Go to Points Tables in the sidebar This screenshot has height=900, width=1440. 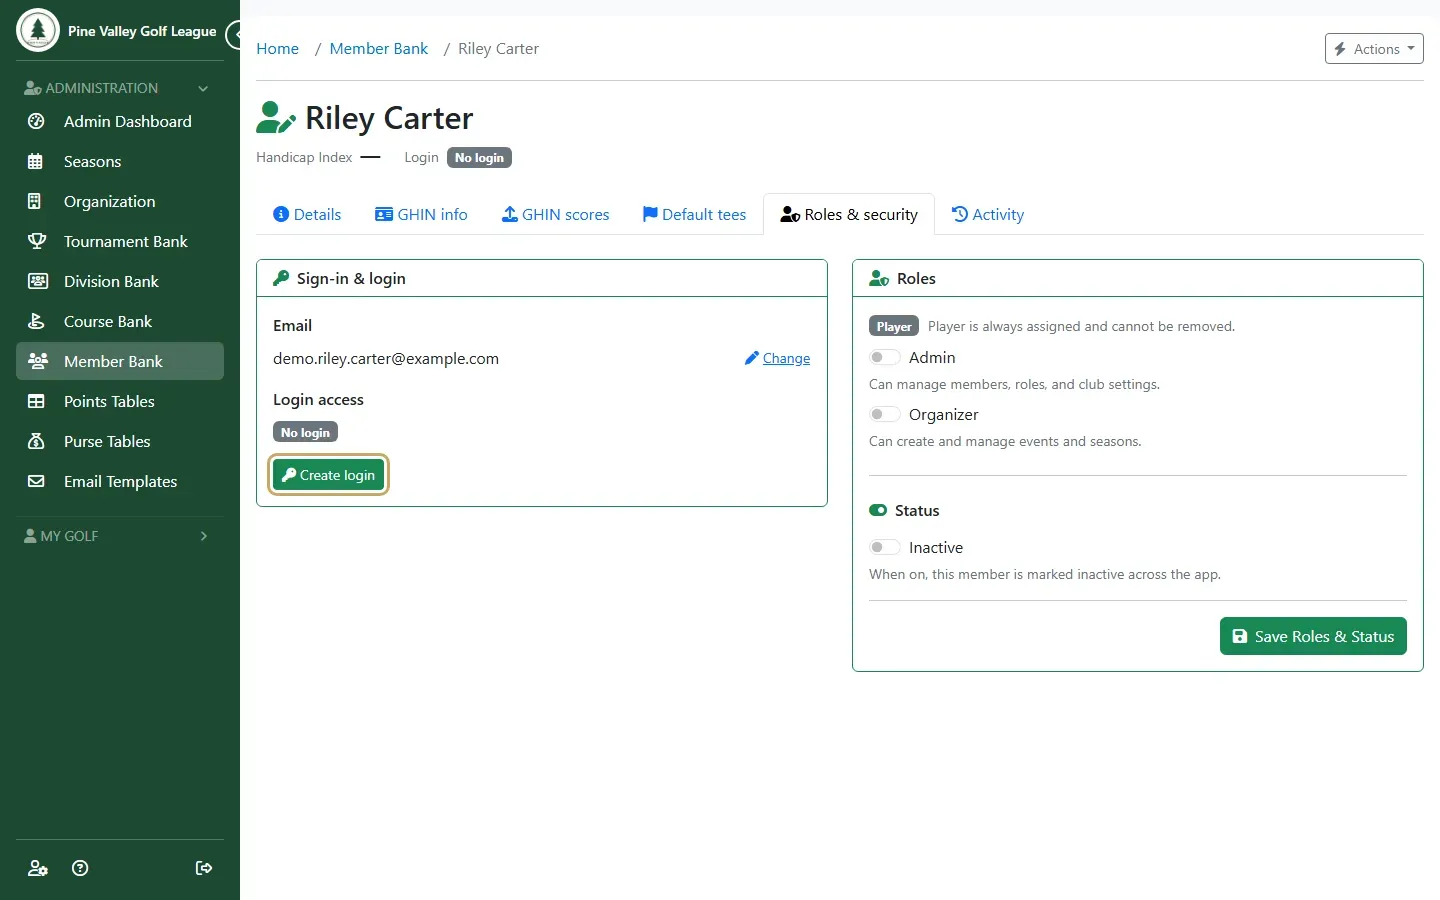(120, 401)
